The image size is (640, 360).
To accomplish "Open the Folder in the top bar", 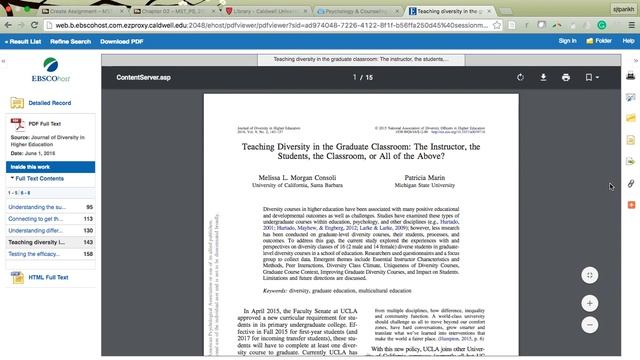I will pyautogui.click(x=599, y=41).
